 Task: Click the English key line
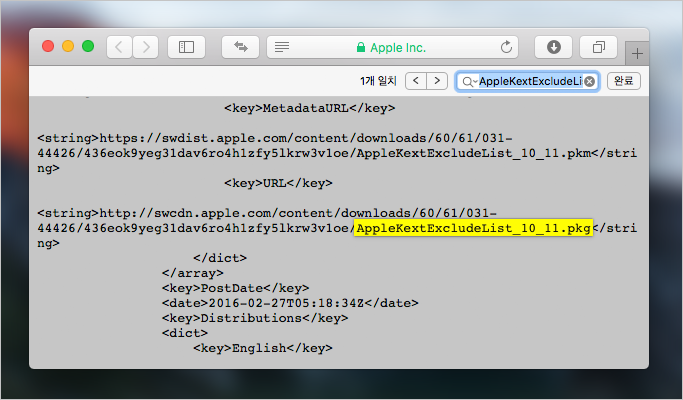[263, 348]
